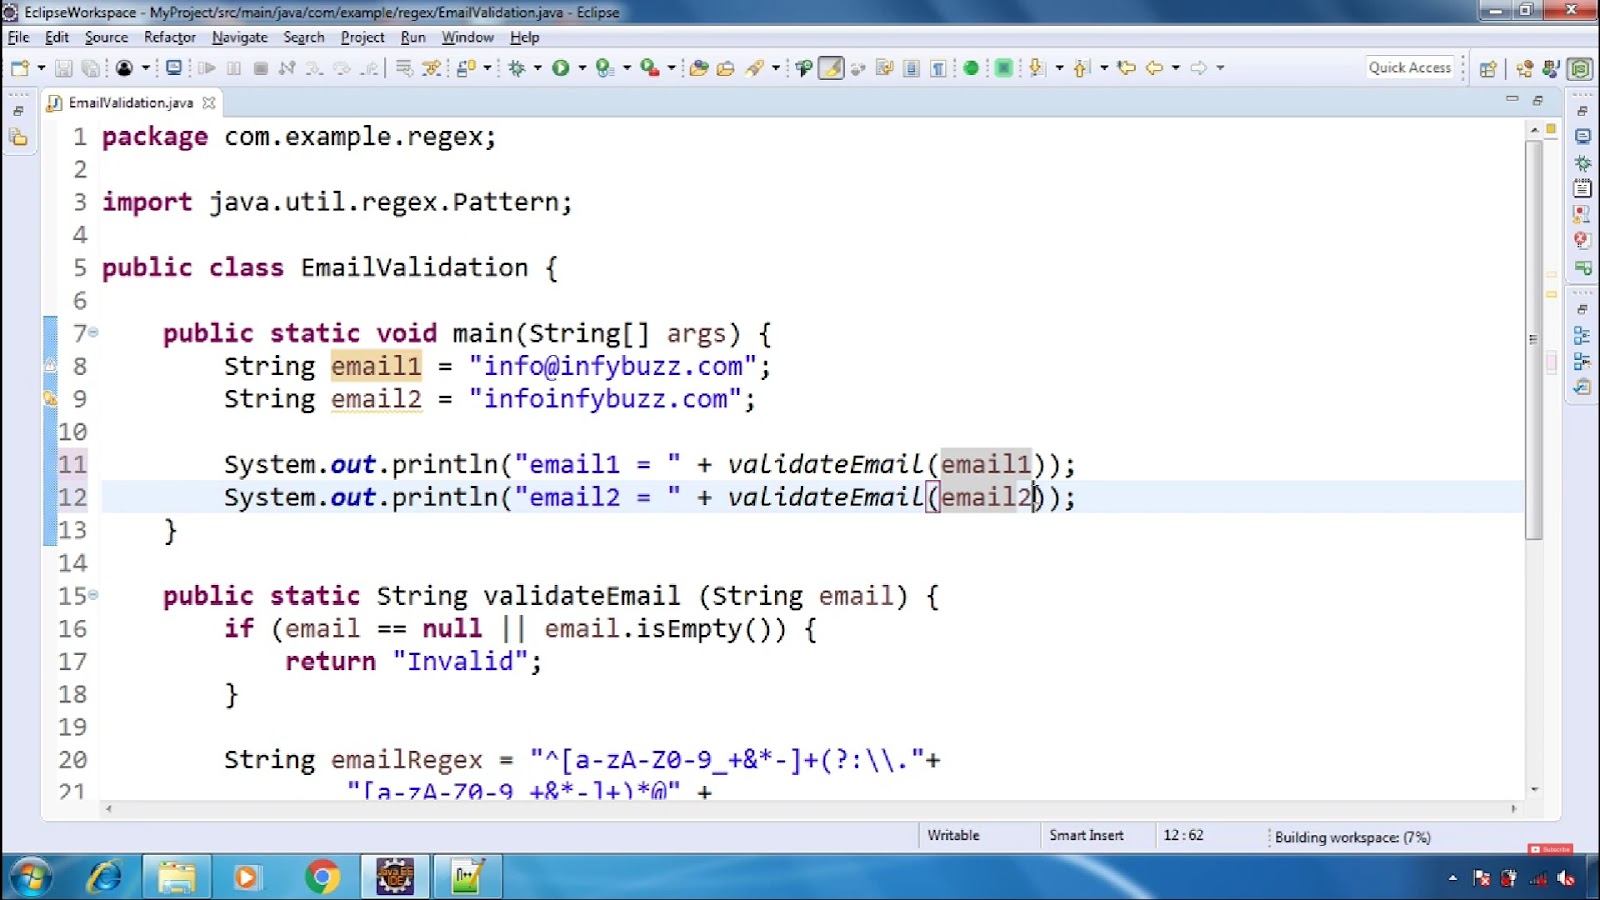
Task: Click the New wizard toolbar icon
Action: pyautogui.click(x=18, y=67)
